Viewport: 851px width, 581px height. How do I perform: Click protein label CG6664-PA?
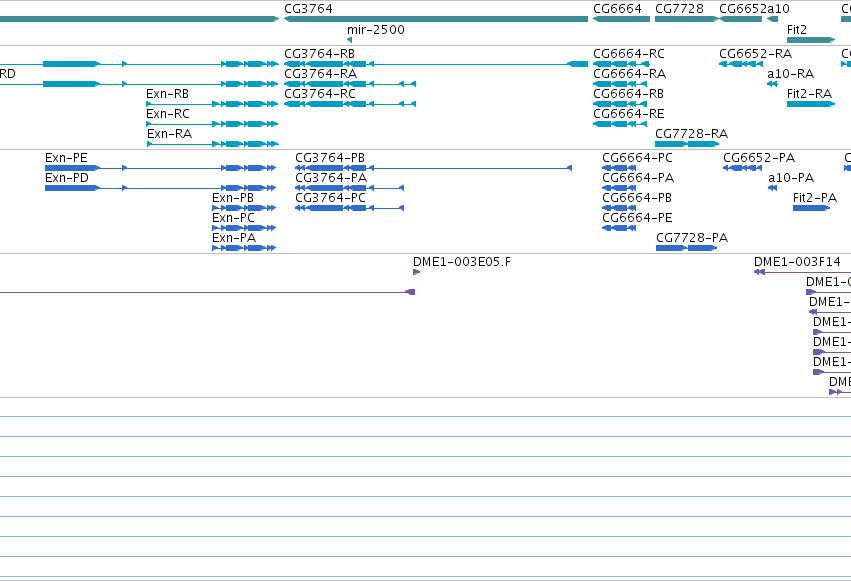click(638, 178)
